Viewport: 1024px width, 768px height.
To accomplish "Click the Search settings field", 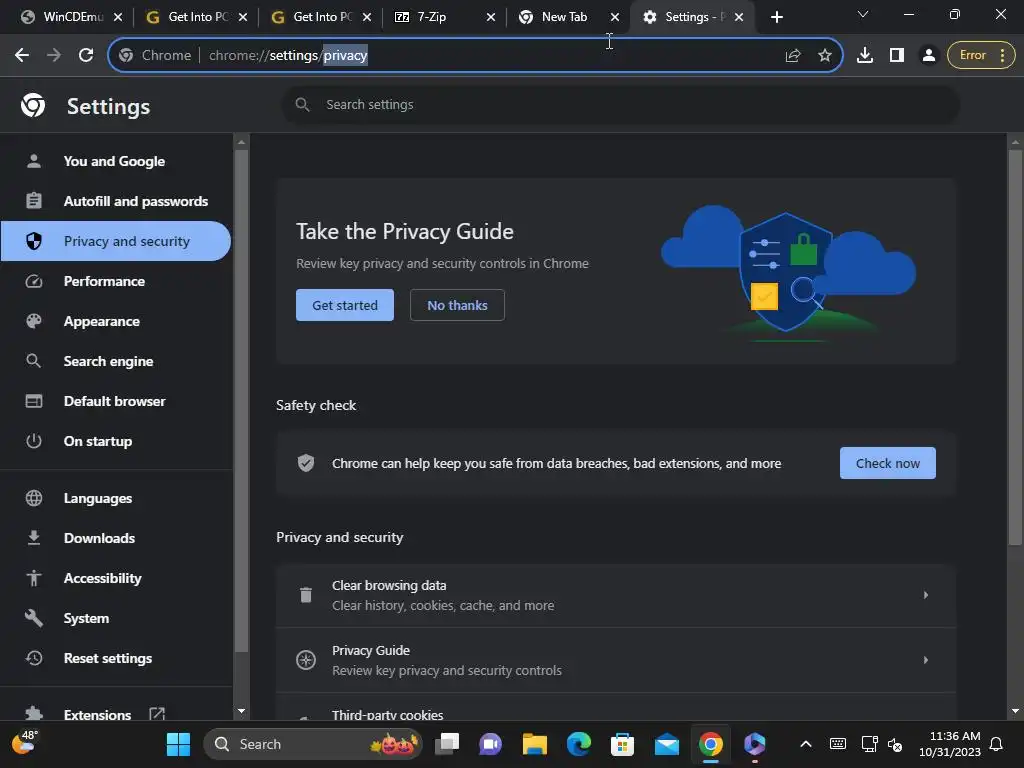I will pyautogui.click(x=620, y=104).
